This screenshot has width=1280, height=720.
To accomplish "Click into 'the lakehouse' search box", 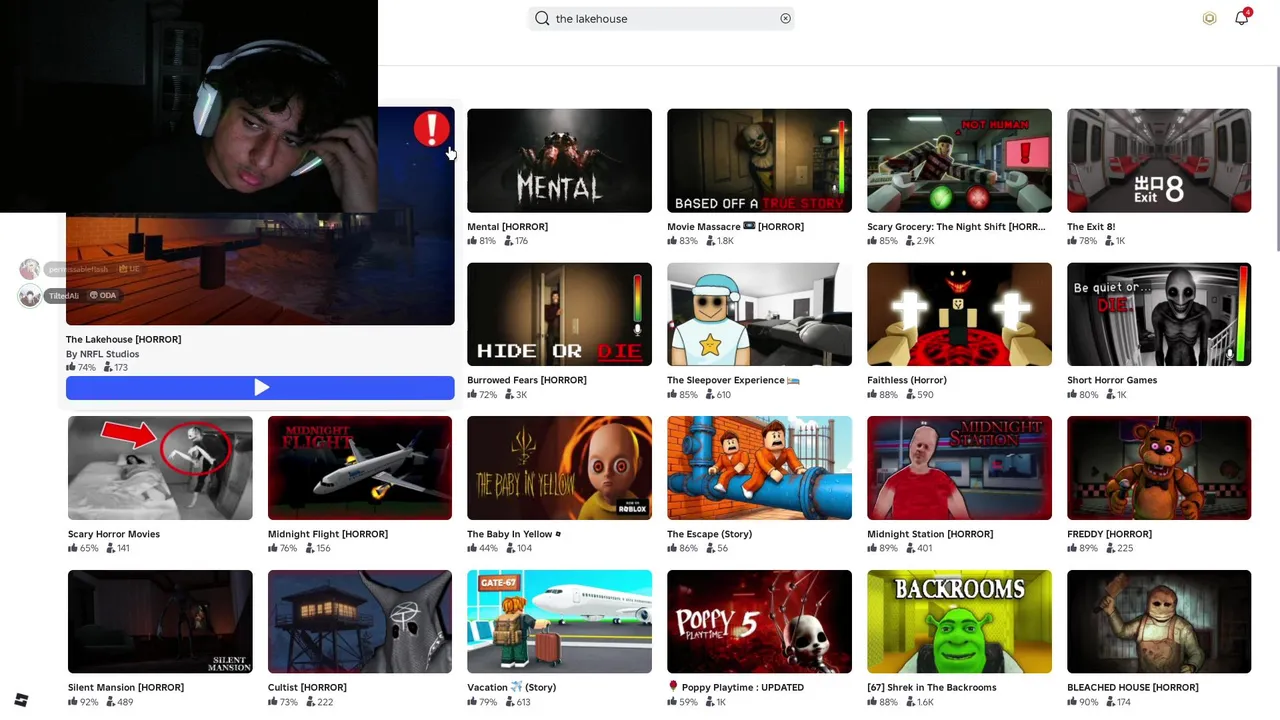I will (x=661, y=18).
